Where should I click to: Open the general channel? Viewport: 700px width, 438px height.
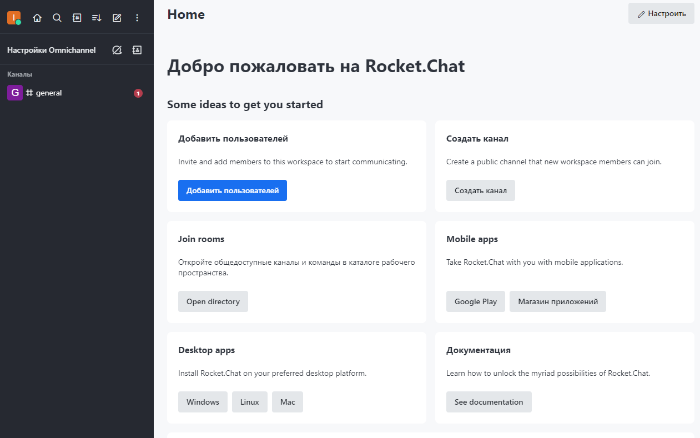(77, 93)
